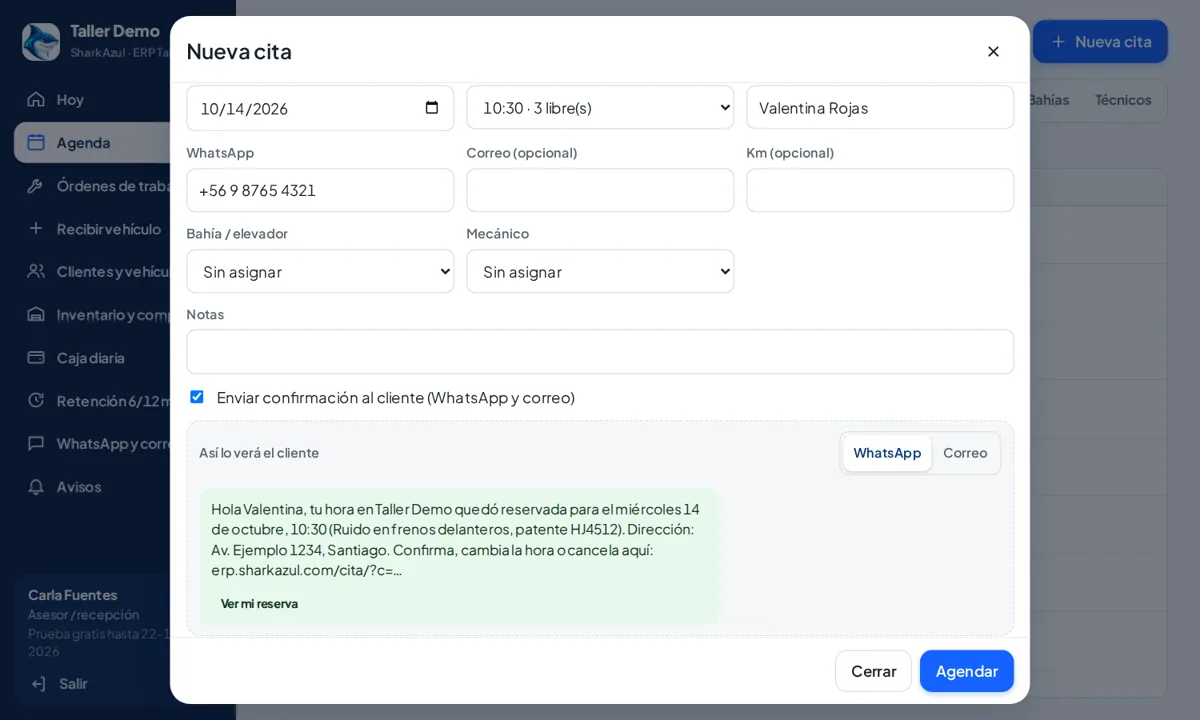Screen dimensions: 1200x720
Task: Switch preview to Correo tab
Action: (x=965, y=453)
